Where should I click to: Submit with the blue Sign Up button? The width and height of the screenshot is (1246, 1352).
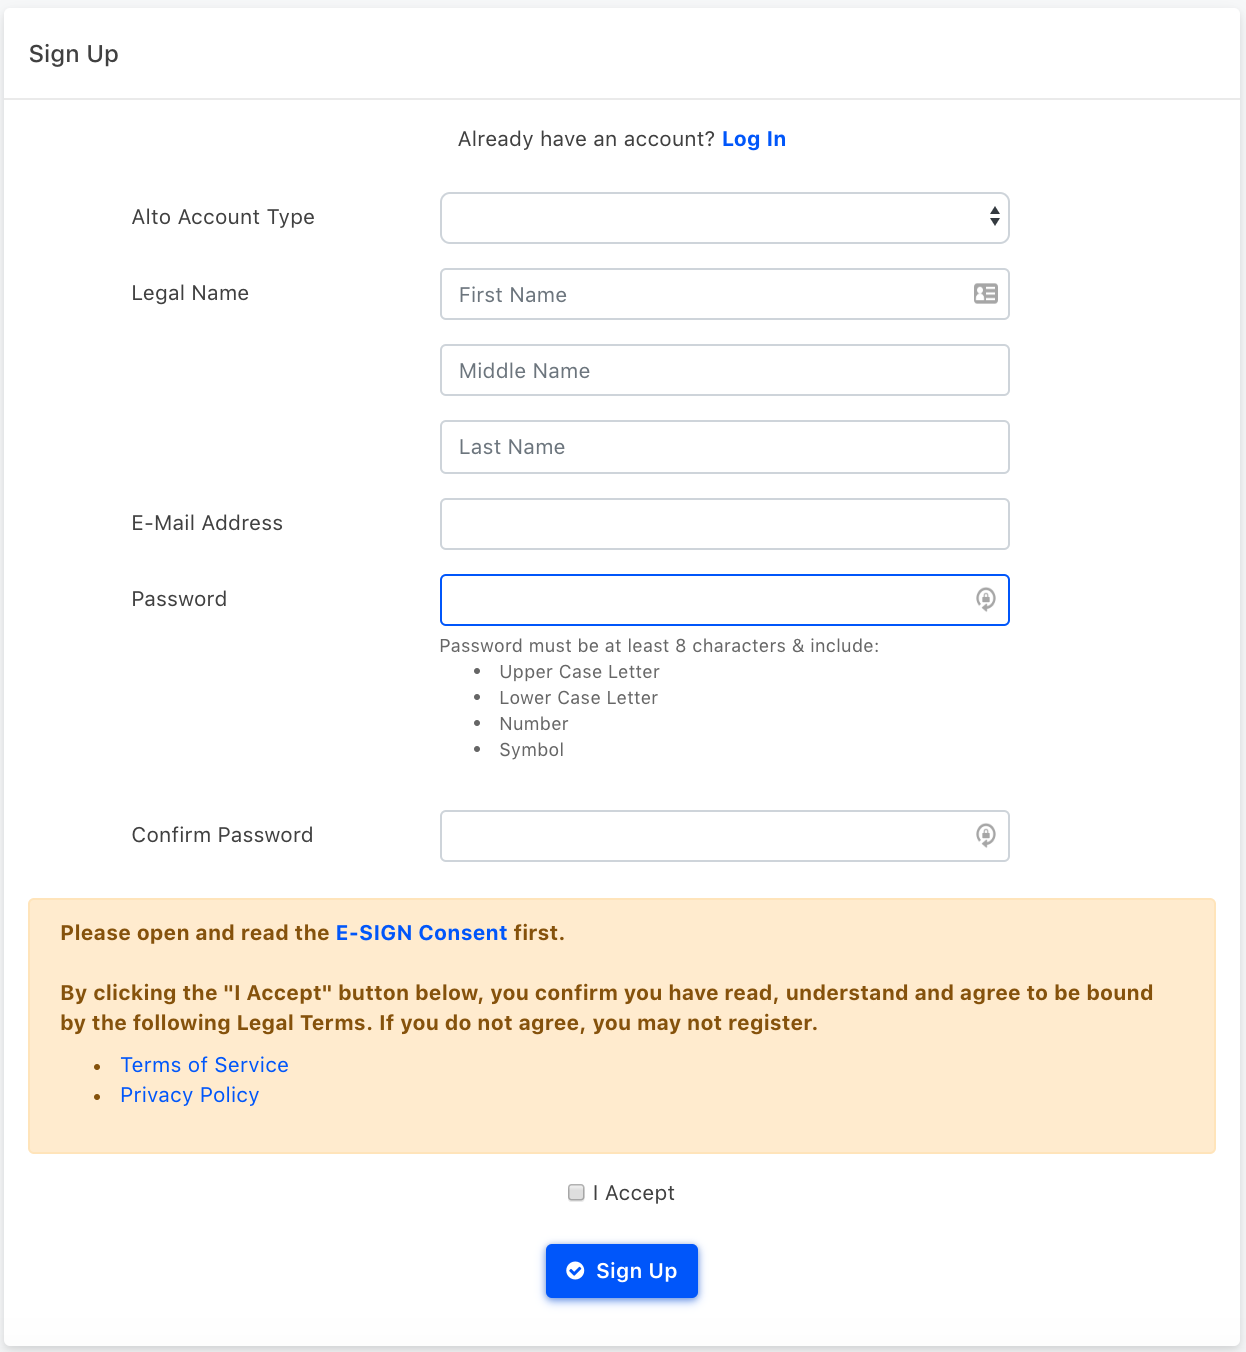(622, 1271)
